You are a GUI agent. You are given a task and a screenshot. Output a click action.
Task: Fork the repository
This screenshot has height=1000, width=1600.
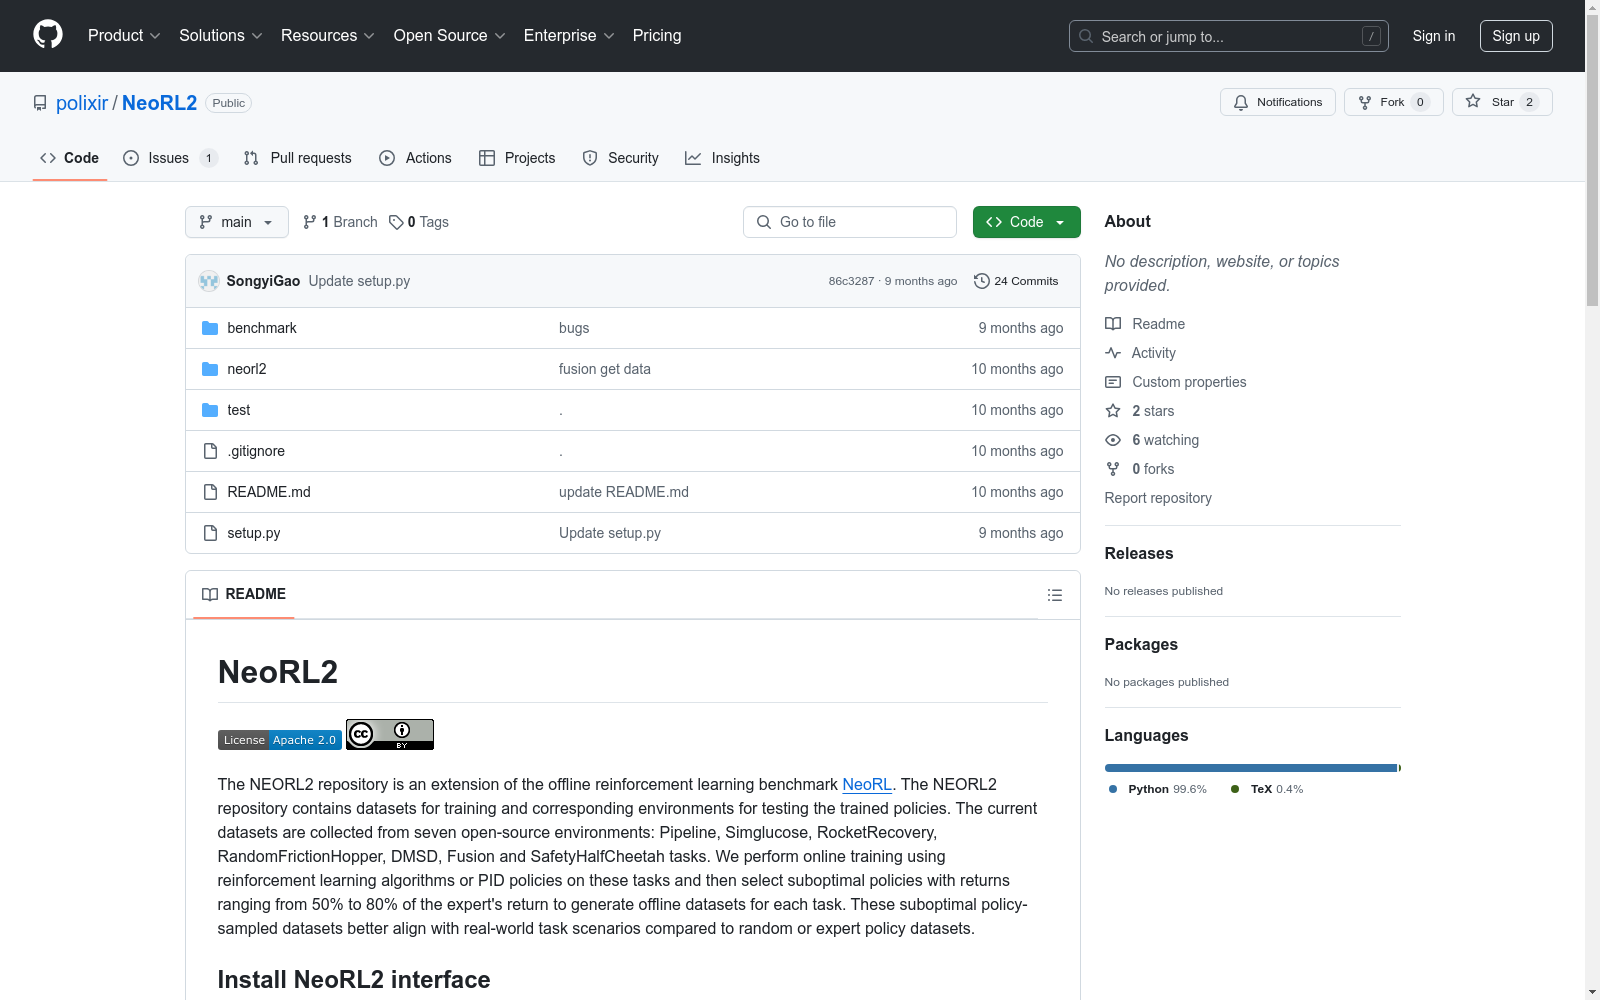pyautogui.click(x=1394, y=102)
